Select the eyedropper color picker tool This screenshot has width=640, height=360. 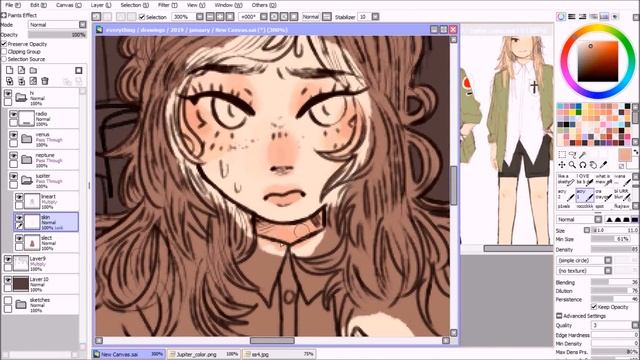click(x=604, y=165)
